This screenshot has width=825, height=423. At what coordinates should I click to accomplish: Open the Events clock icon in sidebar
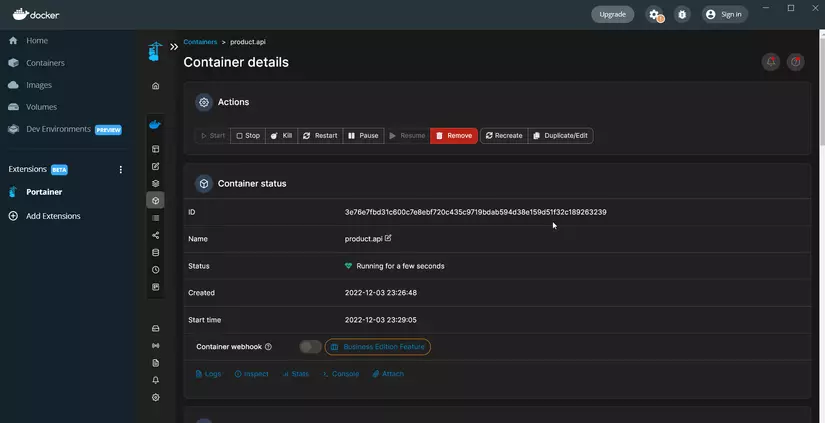pyautogui.click(x=155, y=270)
